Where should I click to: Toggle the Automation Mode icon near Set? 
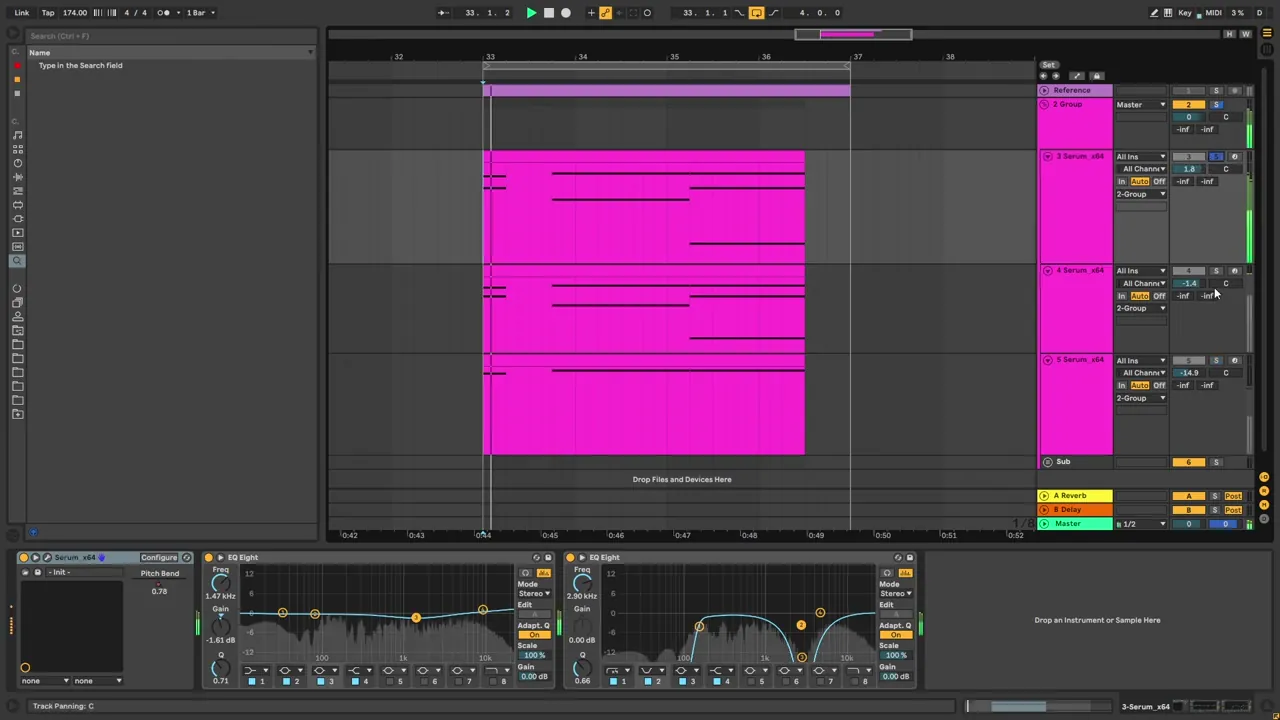click(x=1077, y=76)
